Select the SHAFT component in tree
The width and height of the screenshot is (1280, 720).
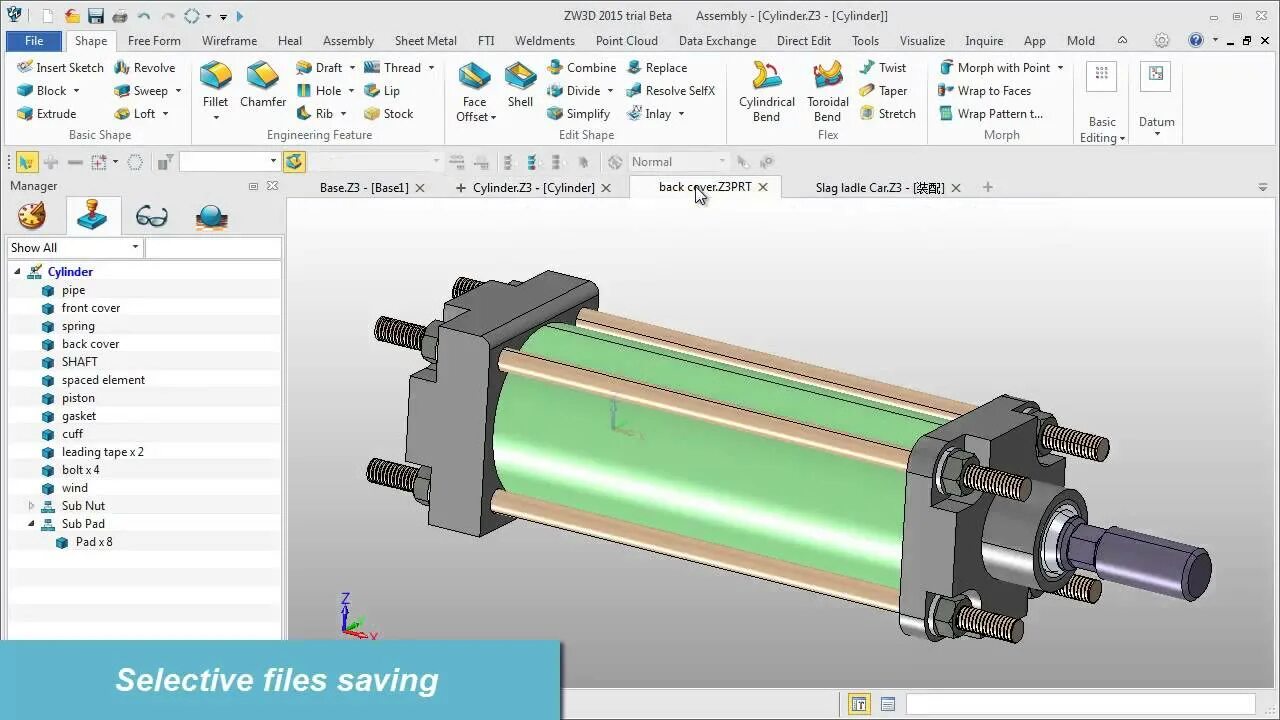tap(80, 362)
